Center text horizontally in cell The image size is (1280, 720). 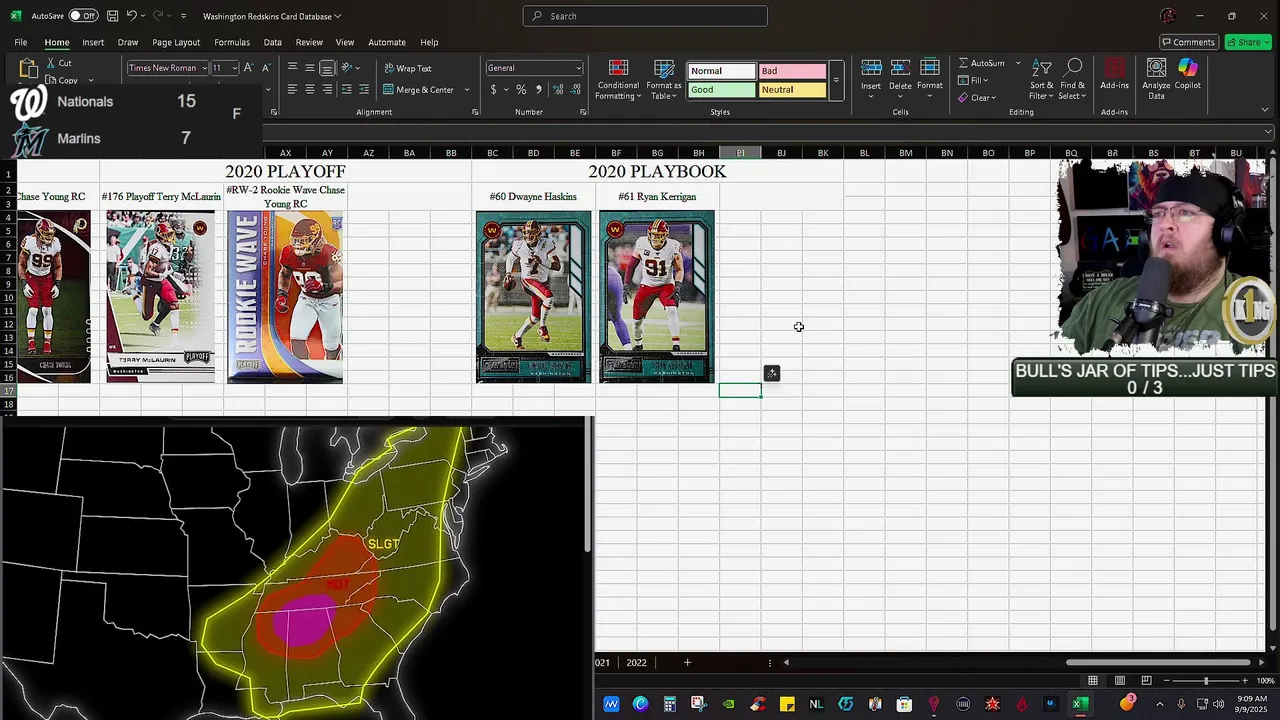(310, 89)
